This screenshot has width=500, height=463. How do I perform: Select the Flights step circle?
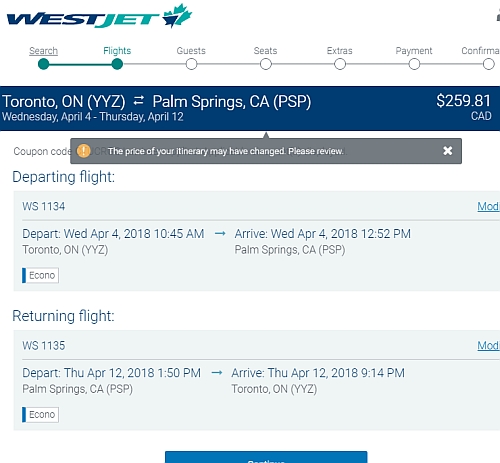point(117,64)
